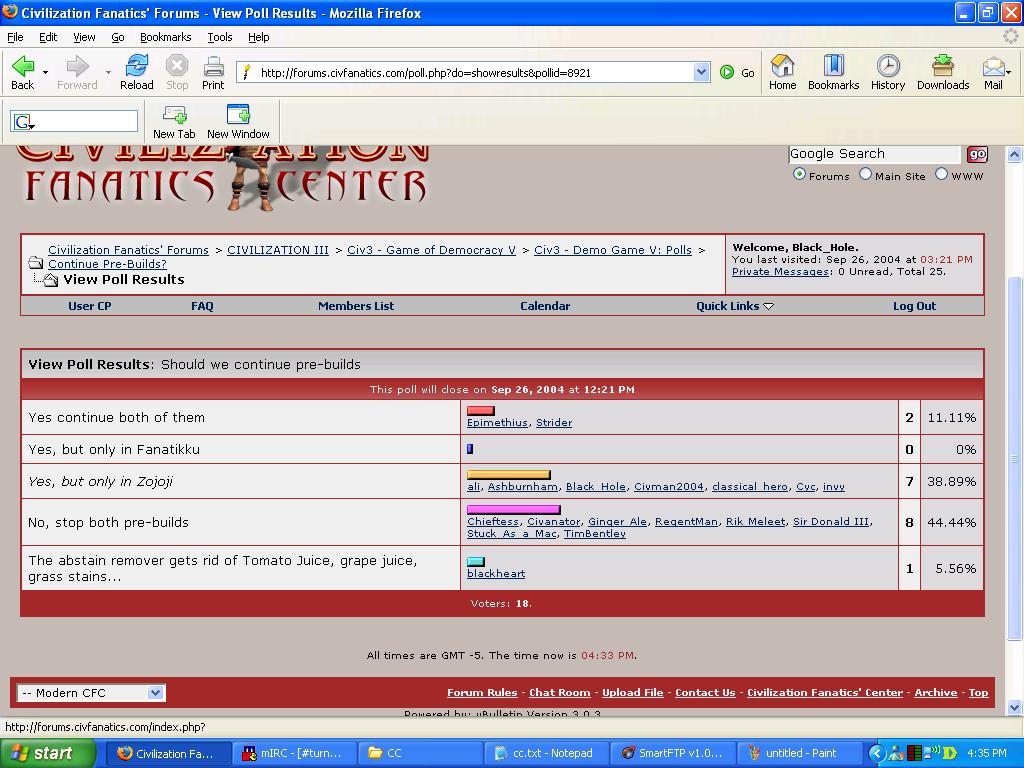Open the Edit menu
The width and height of the screenshot is (1024, 768).
pyautogui.click(x=48, y=37)
